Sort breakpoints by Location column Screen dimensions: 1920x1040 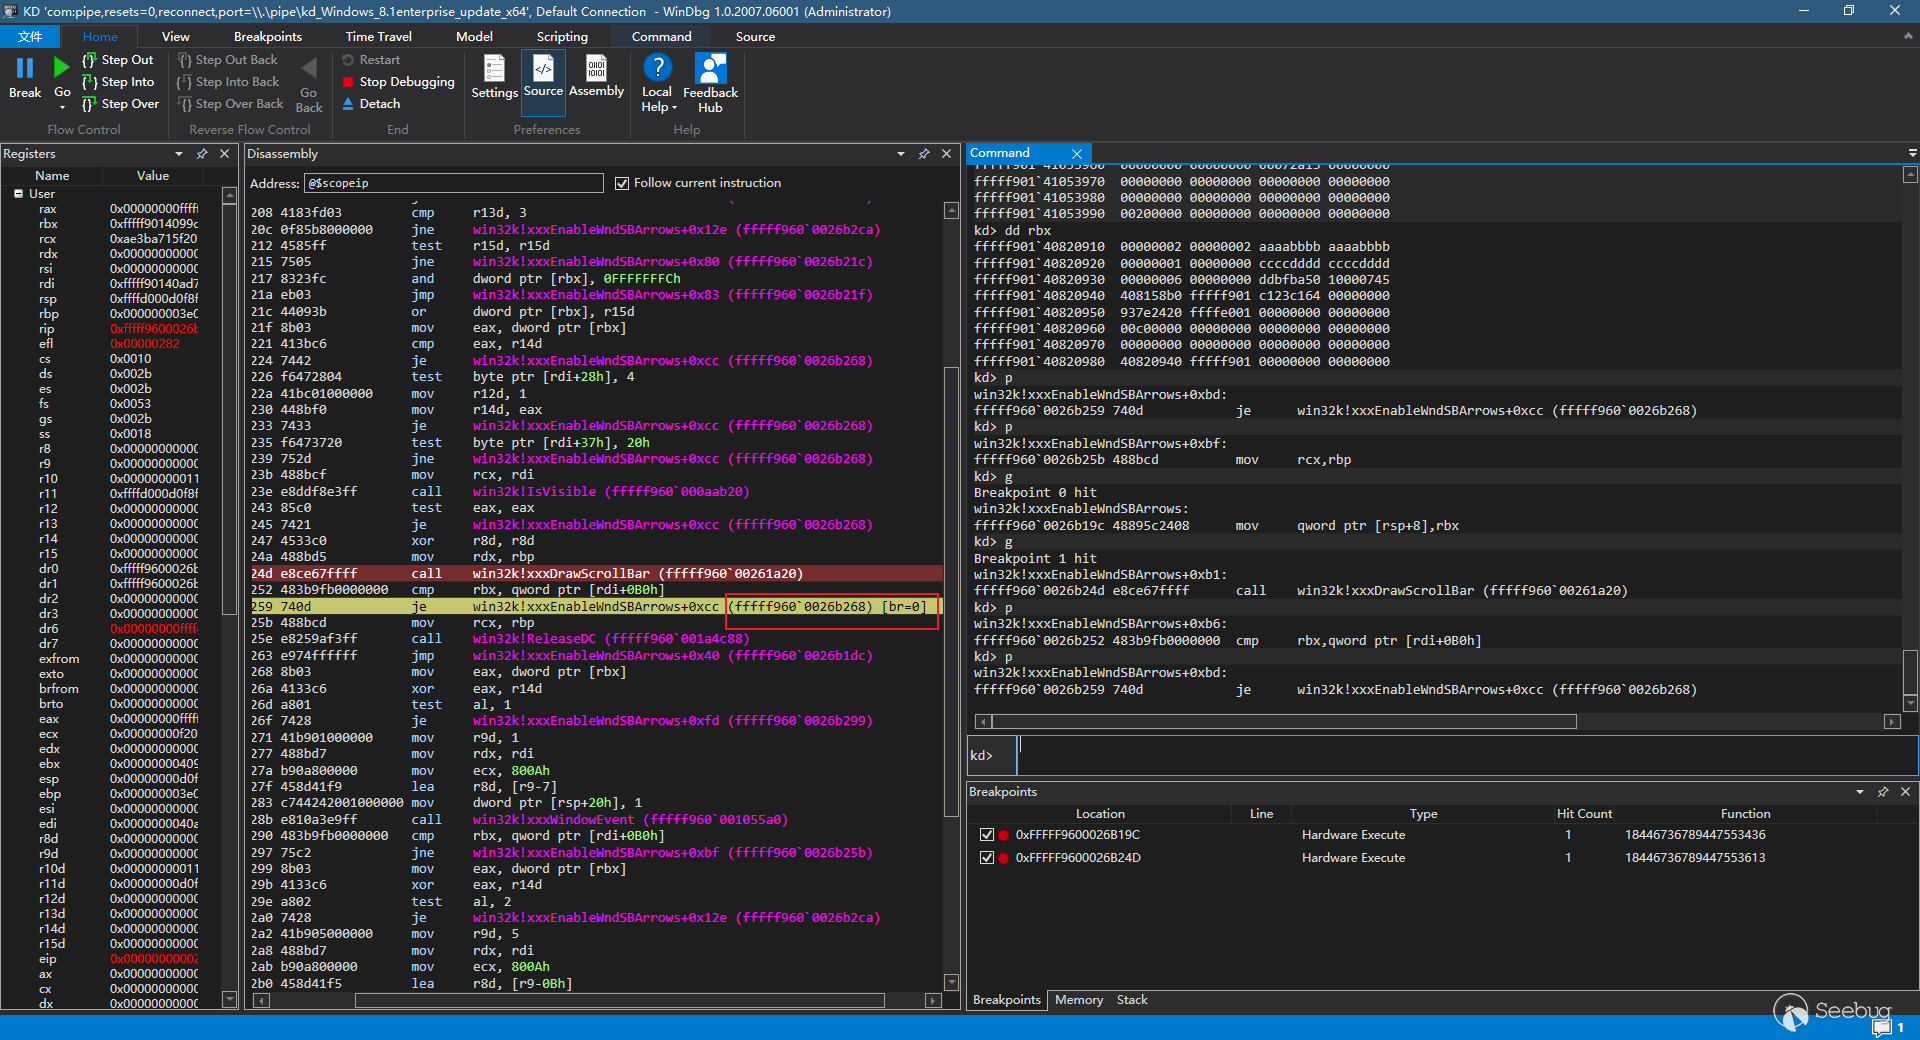tap(1100, 814)
